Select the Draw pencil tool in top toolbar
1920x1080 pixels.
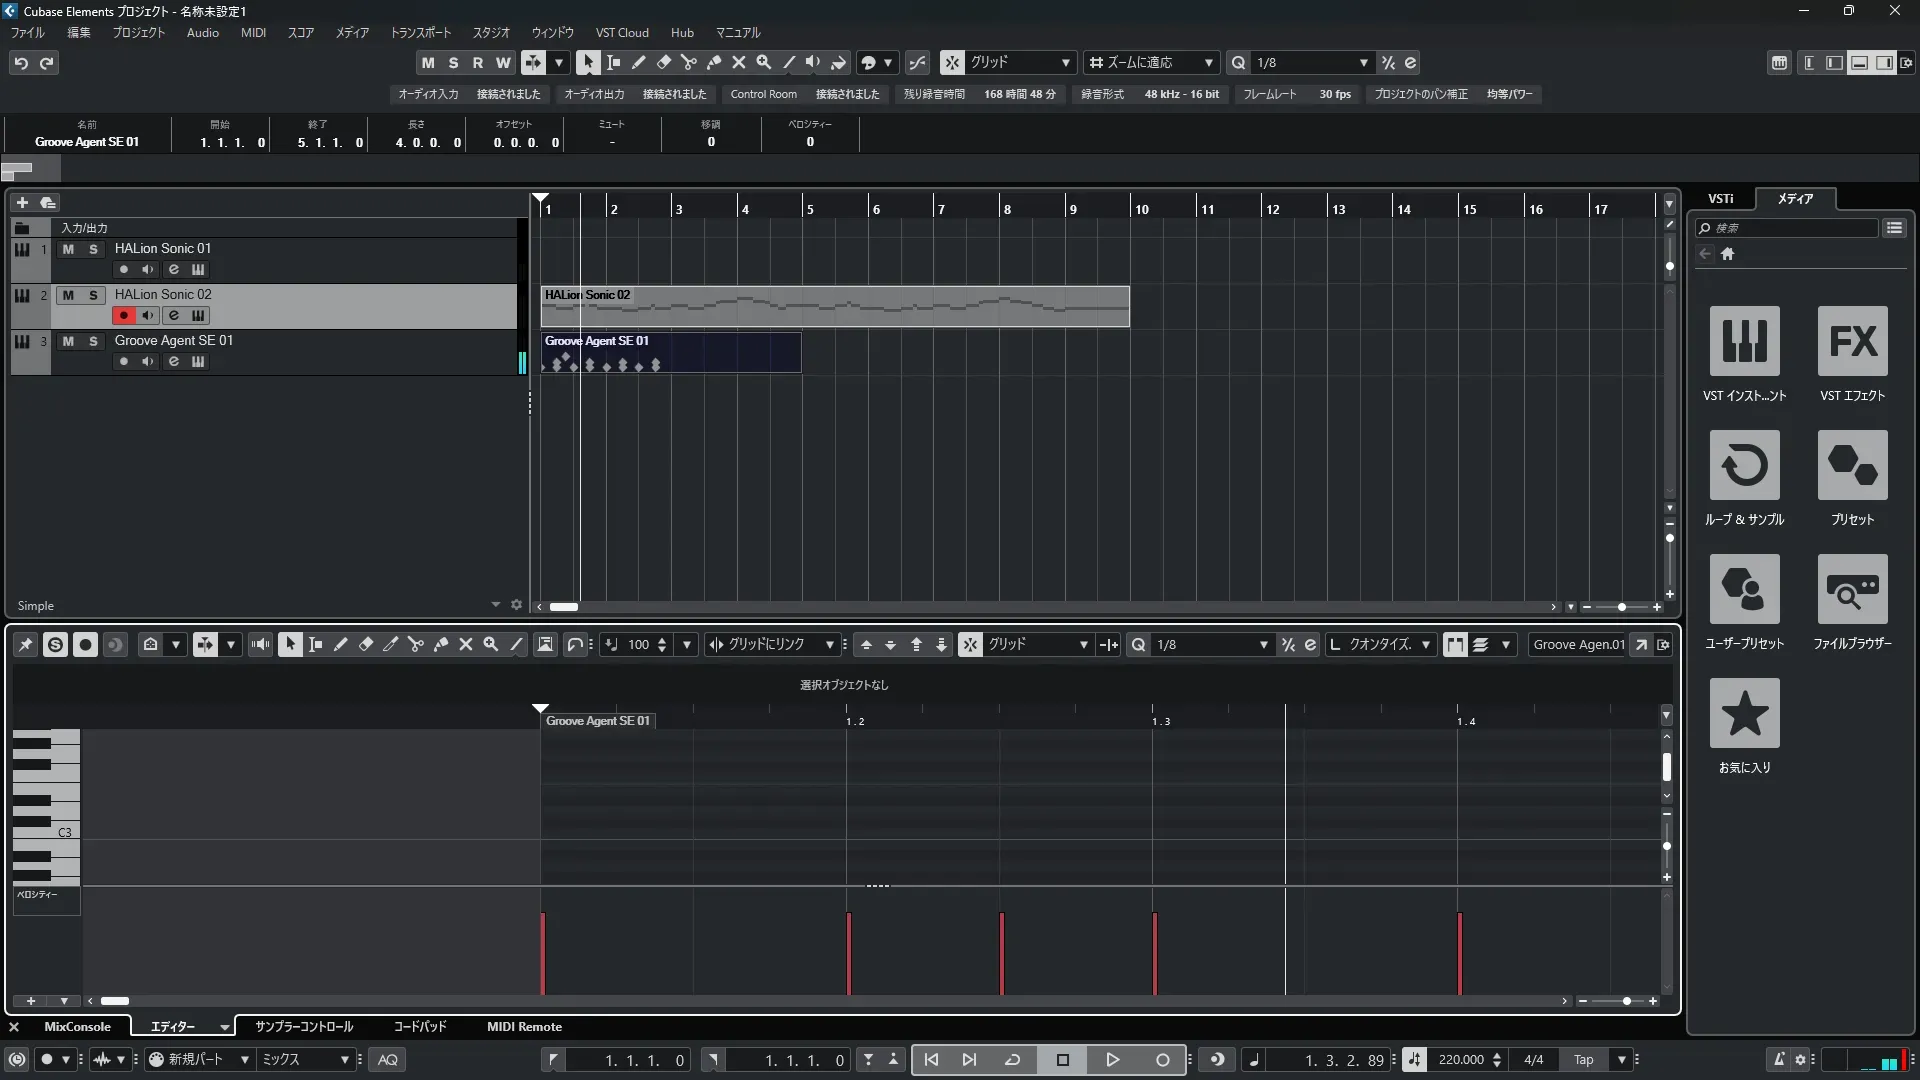pos(638,62)
